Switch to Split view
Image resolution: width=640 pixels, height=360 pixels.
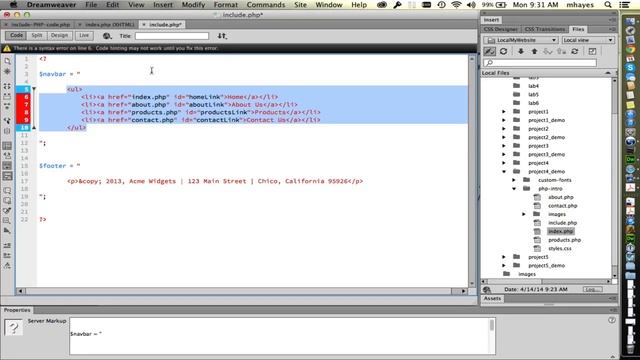point(37,36)
